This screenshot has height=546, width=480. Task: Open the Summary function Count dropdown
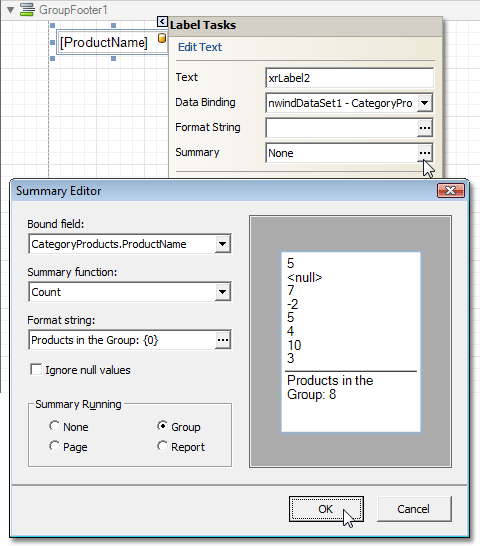[223, 292]
